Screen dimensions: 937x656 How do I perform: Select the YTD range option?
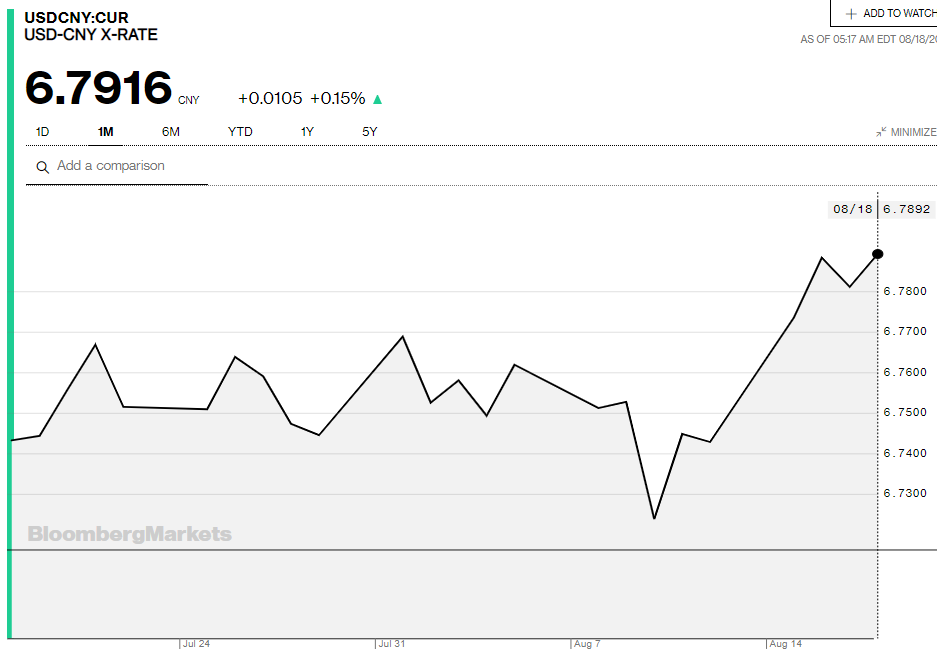coord(240,132)
